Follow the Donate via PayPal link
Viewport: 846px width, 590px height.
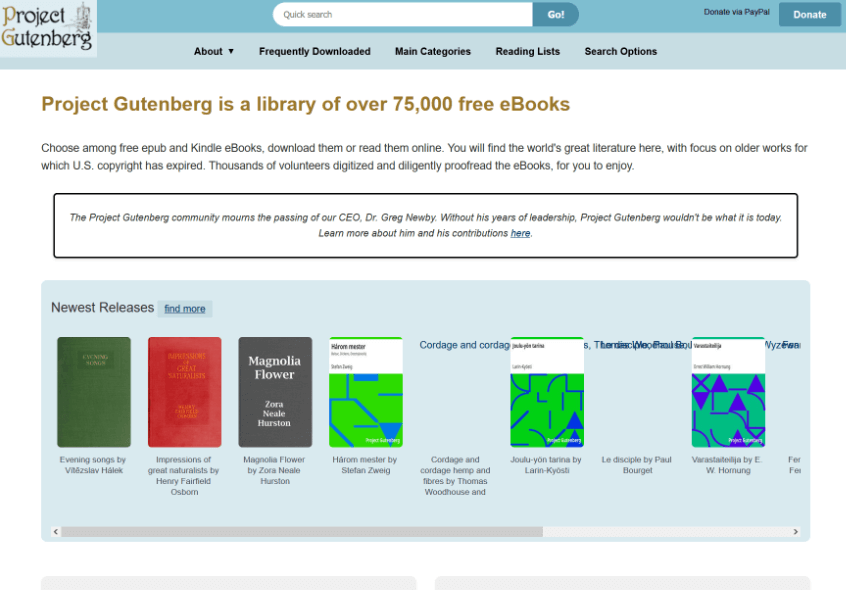pyautogui.click(x=736, y=12)
